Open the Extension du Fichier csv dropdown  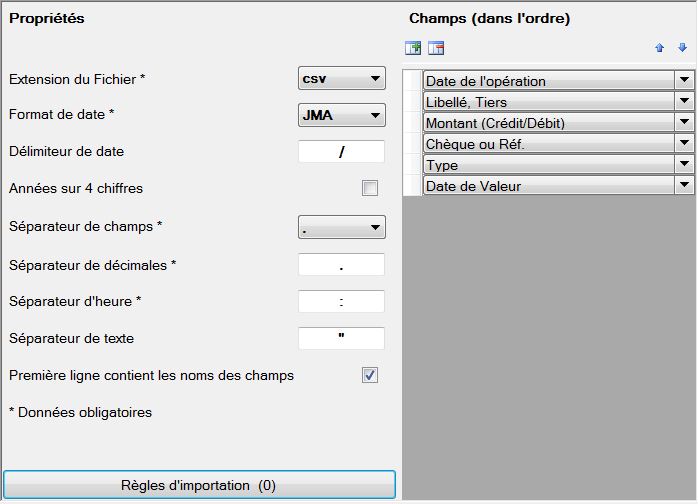coord(341,78)
